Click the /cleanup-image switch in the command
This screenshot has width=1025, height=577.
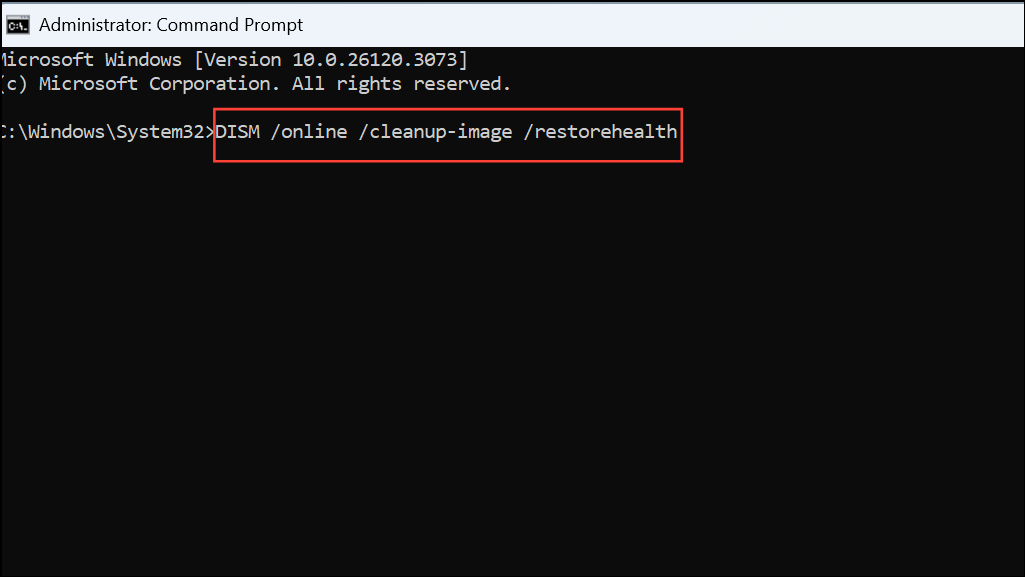(435, 132)
